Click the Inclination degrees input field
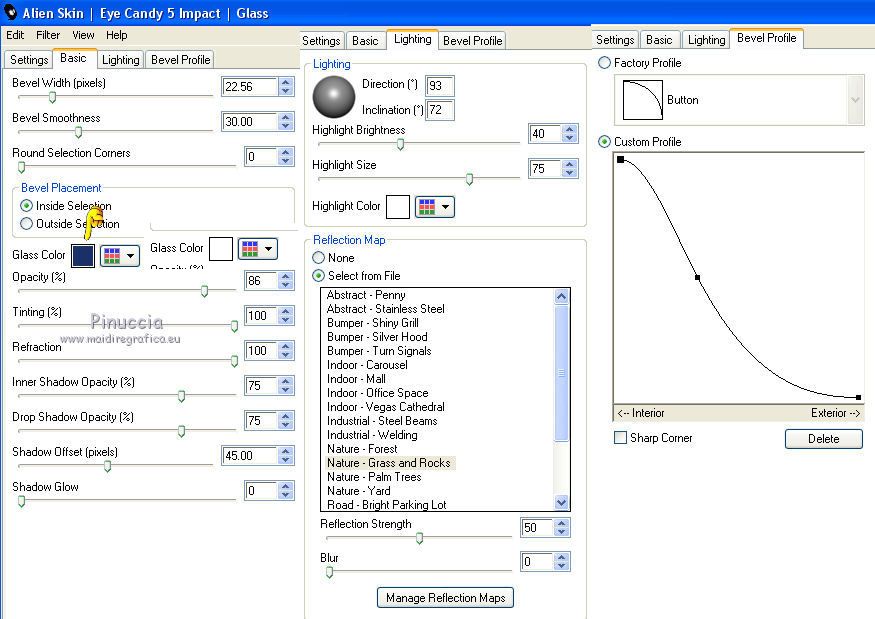Viewport: 875px width, 619px height. tap(439, 109)
